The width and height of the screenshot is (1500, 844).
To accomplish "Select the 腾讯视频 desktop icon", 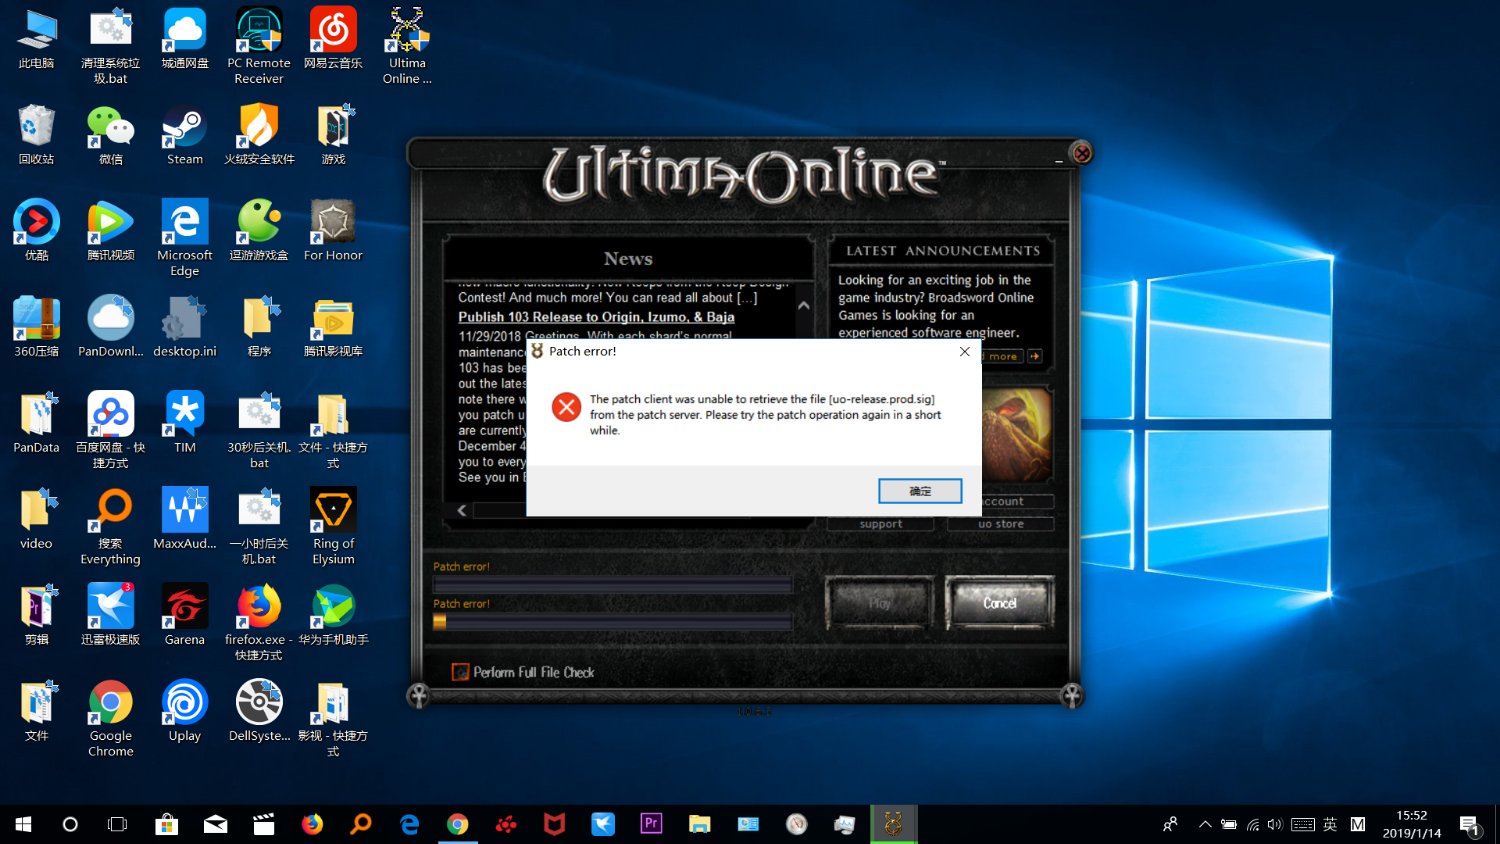I will pyautogui.click(x=111, y=231).
